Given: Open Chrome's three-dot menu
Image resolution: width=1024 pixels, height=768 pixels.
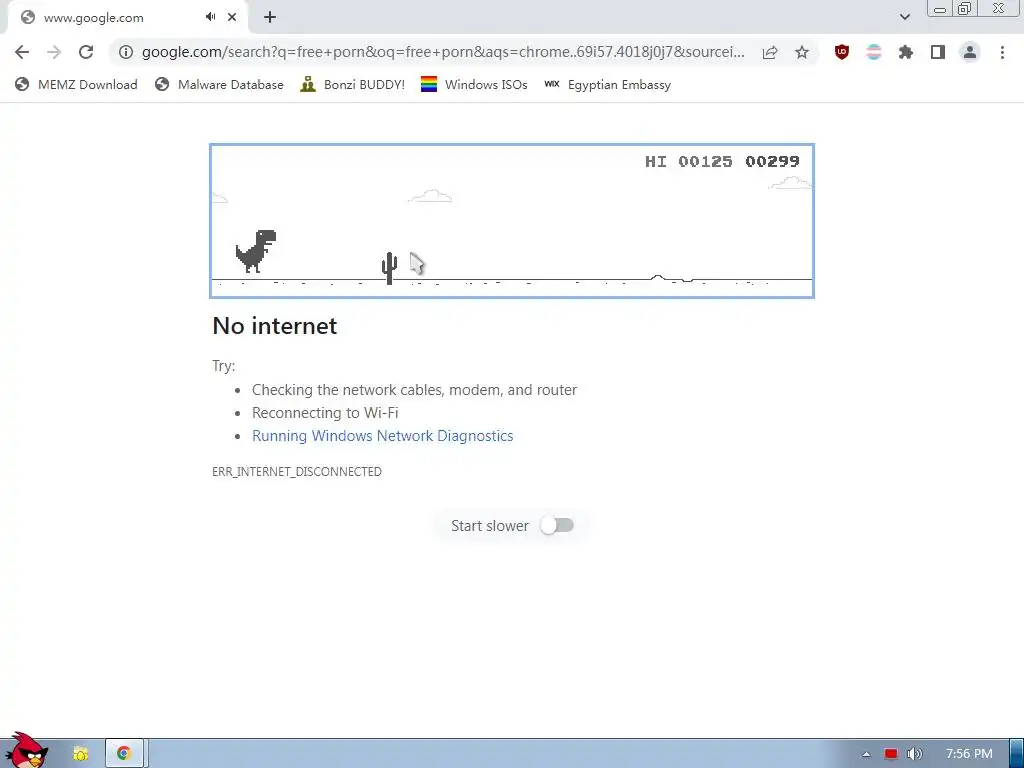Looking at the screenshot, I should 1002,52.
